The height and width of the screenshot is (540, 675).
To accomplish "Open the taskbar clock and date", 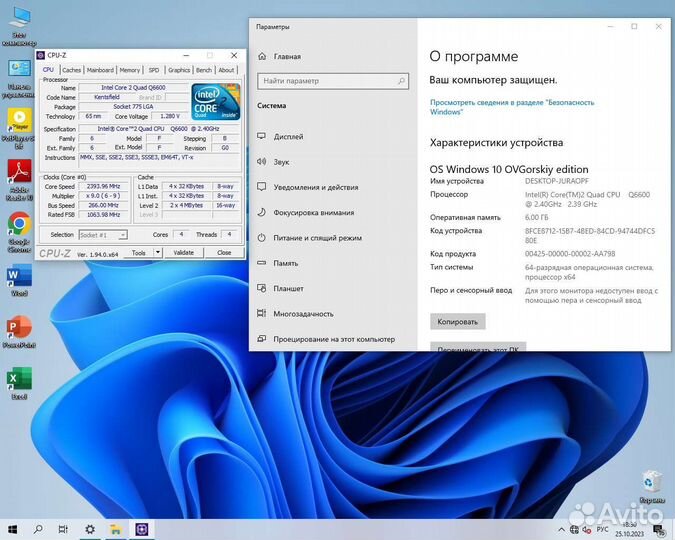I will coord(629,530).
